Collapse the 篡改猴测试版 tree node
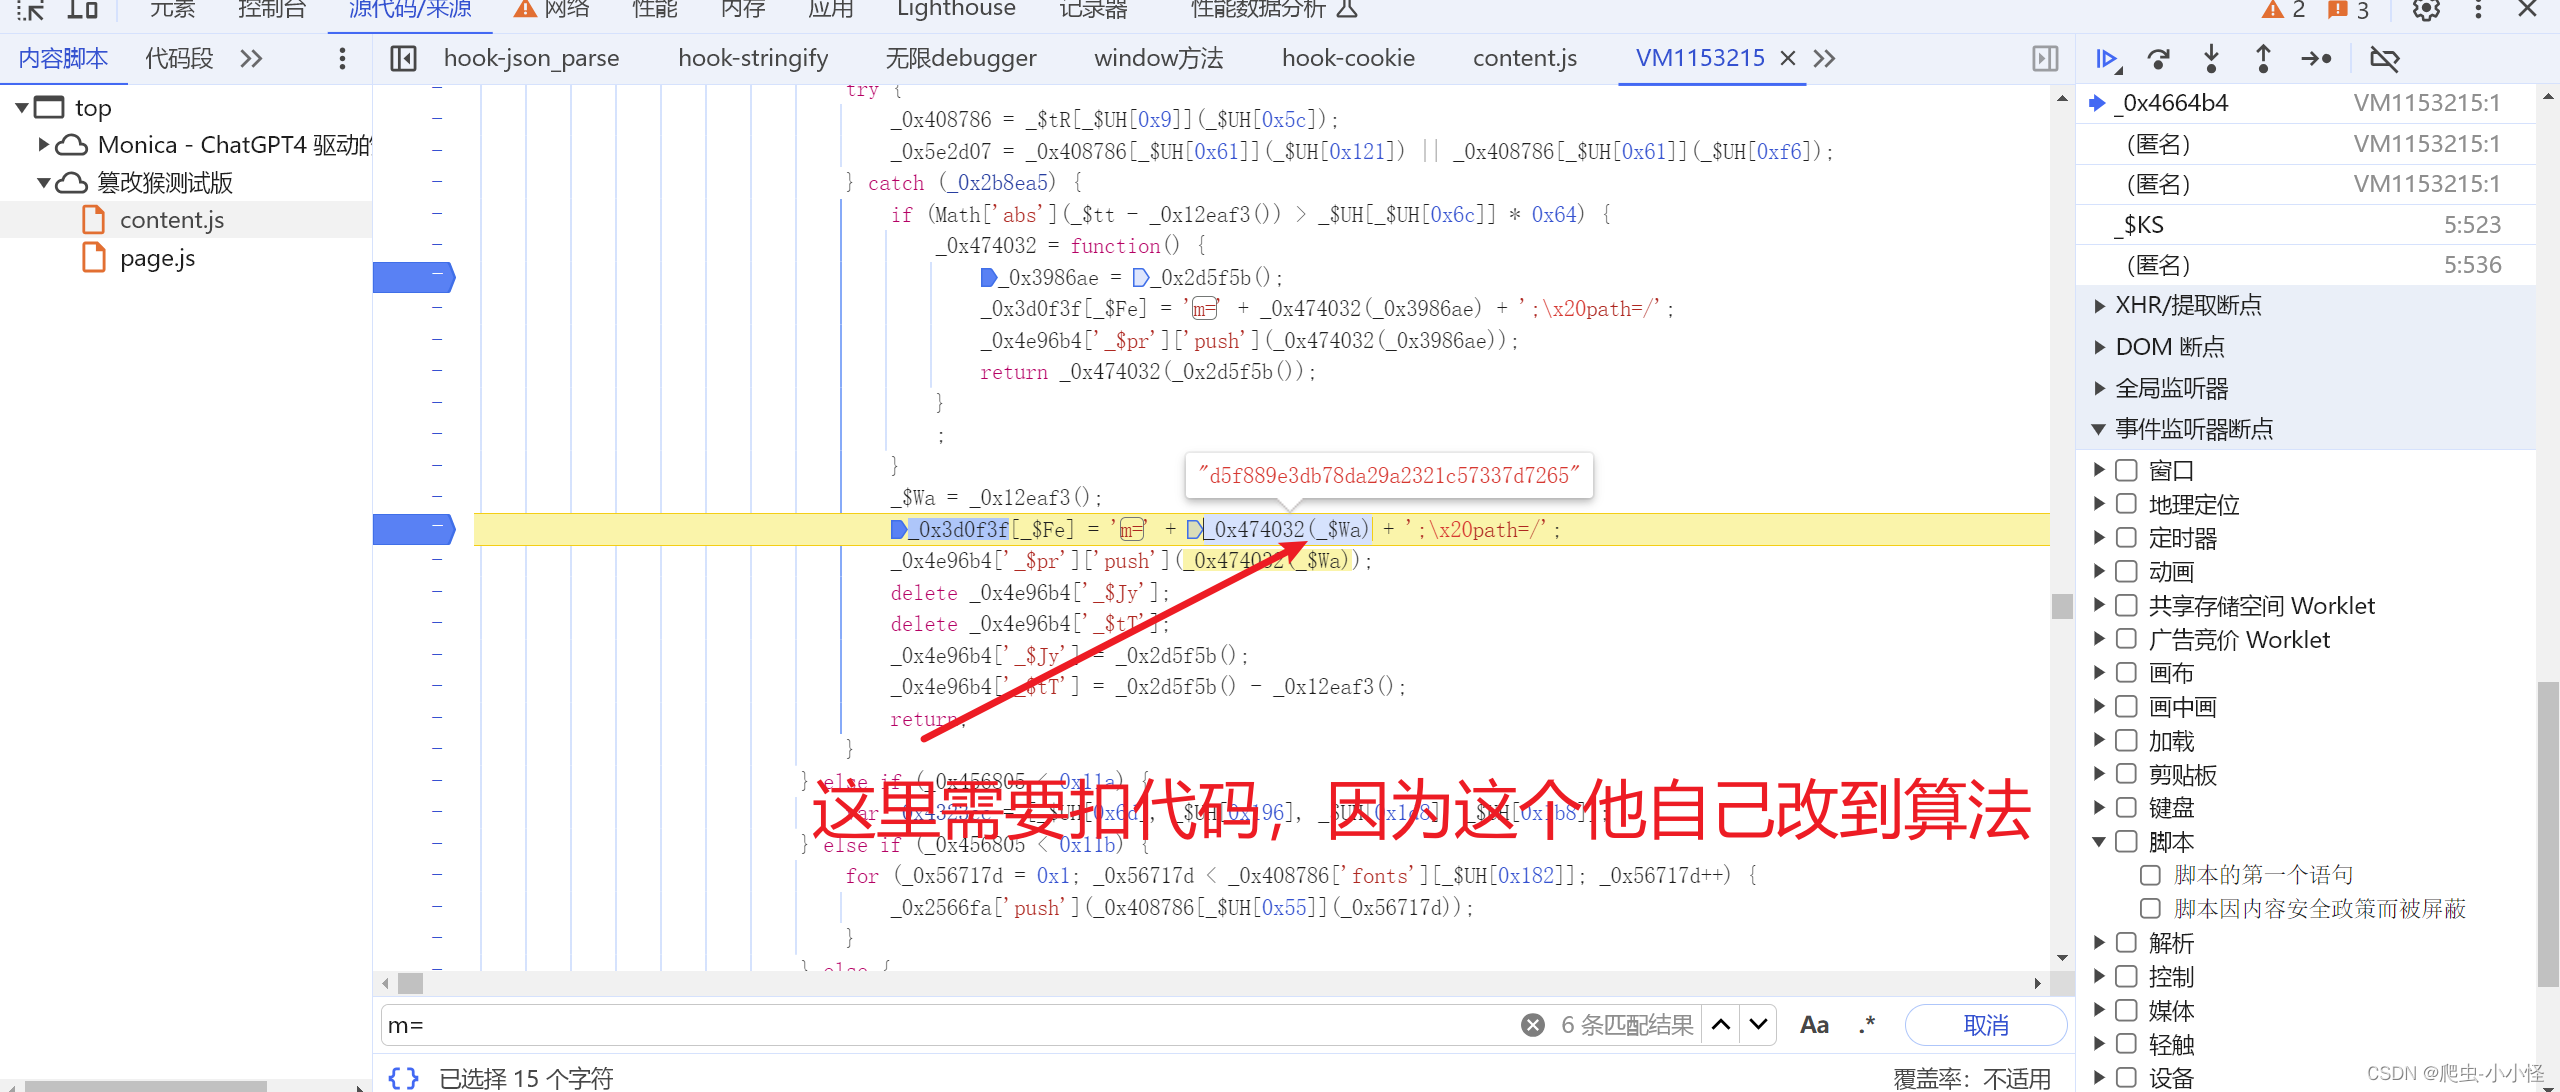Viewport: 2560px width, 1092px height. point(43,183)
